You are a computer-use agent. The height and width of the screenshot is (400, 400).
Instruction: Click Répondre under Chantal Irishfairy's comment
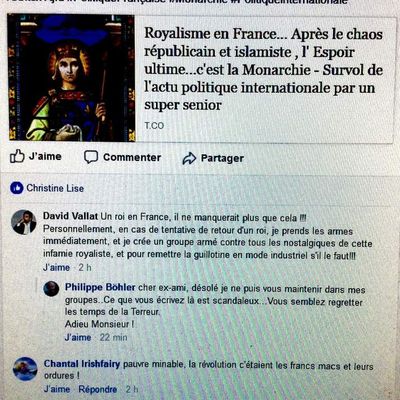point(98,389)
